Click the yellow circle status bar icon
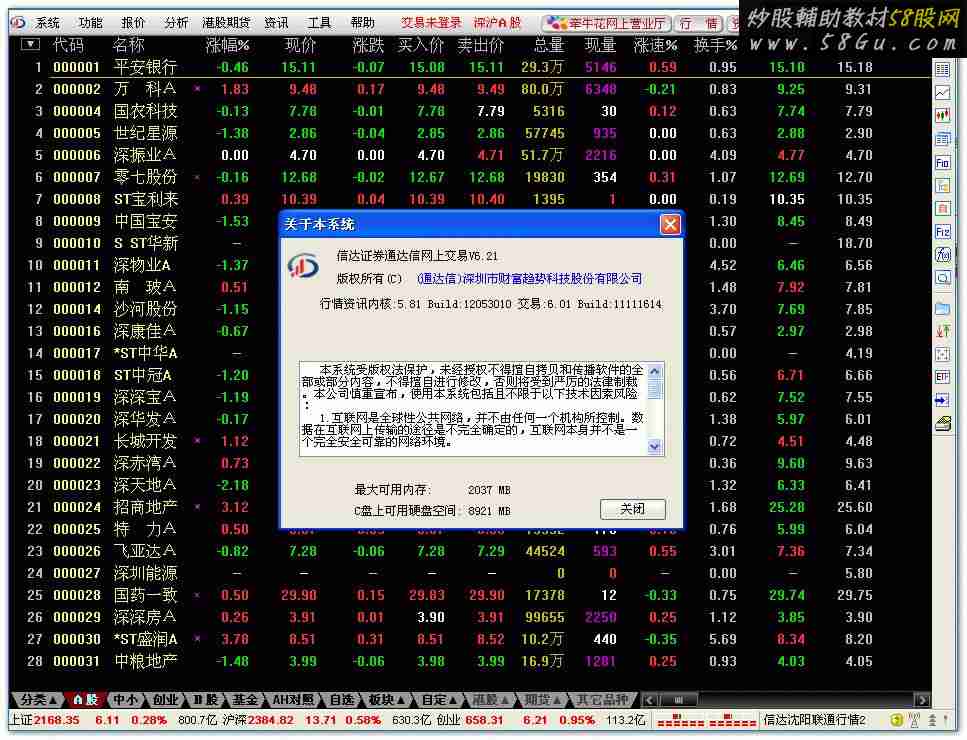The height and width of the screenshot is (740, 967). (897, 720)
